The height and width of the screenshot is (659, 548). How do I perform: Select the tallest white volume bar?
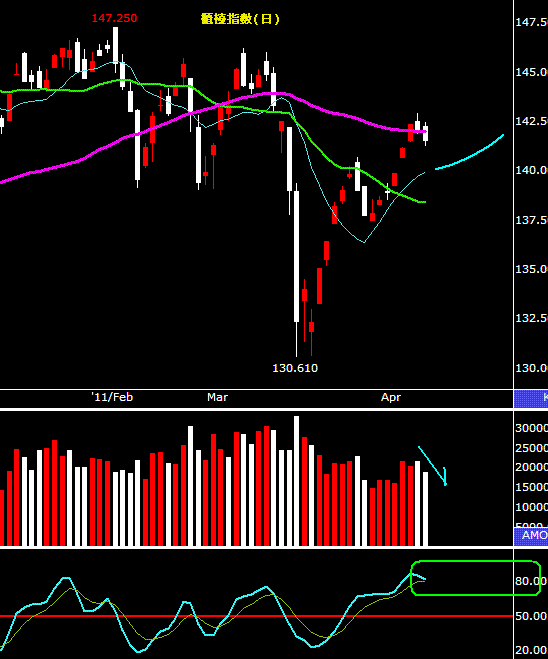296,481
